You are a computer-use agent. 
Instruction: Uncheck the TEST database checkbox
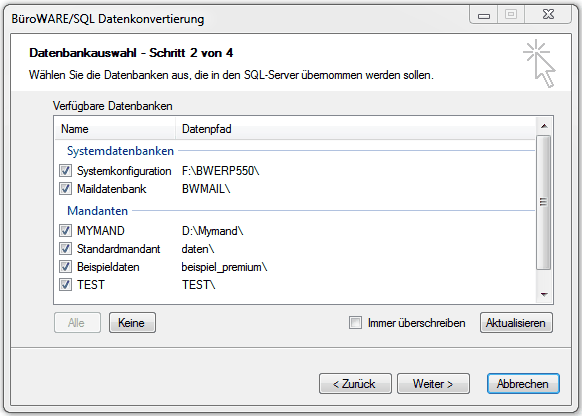pos(66,285)
